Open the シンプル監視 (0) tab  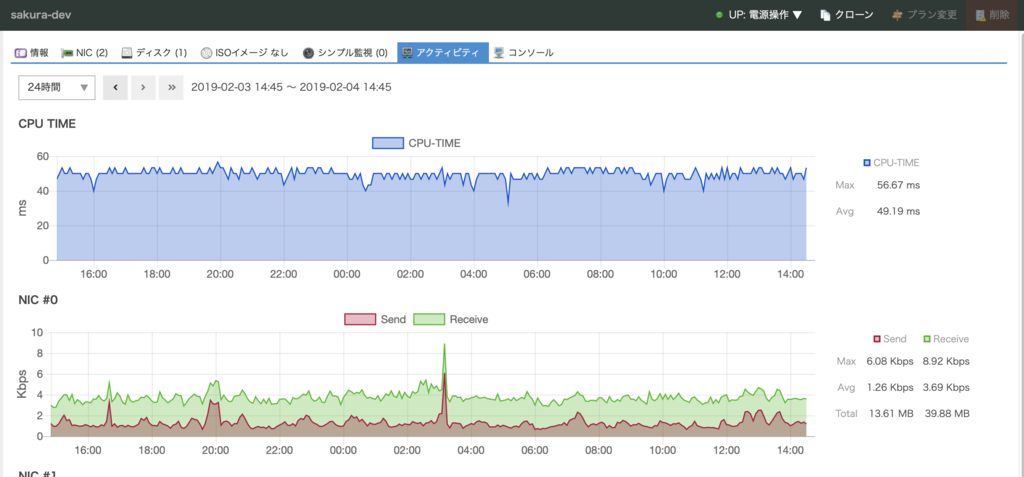(x=345, y=53)
